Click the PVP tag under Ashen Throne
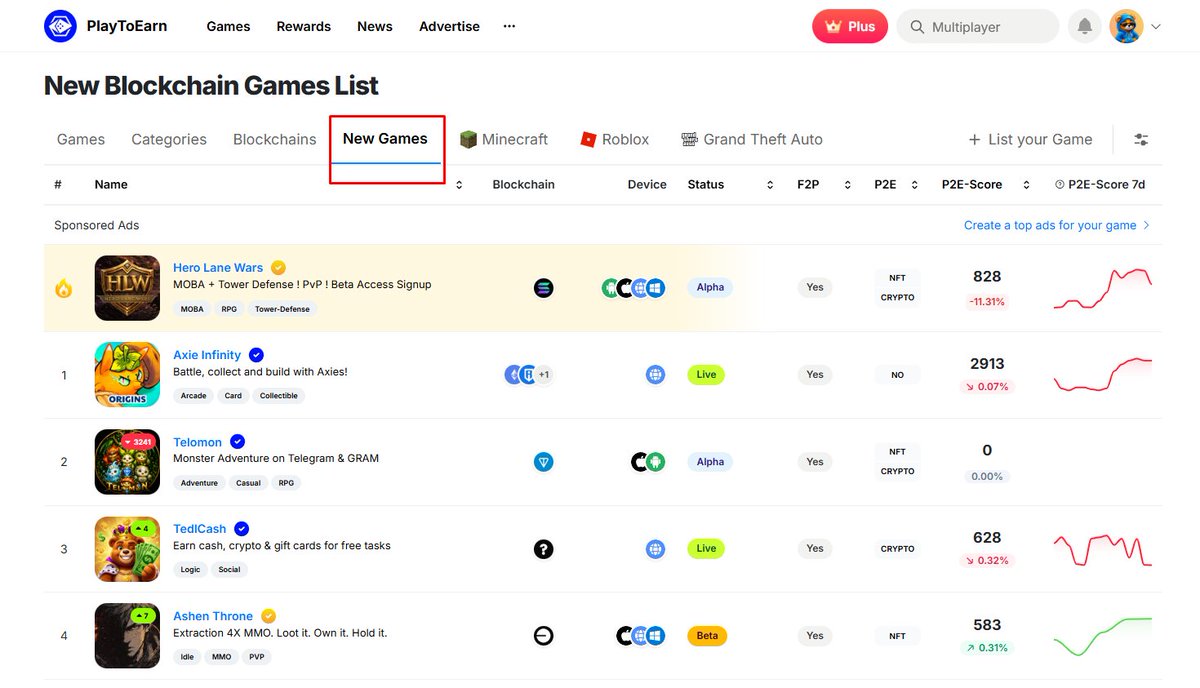This screenshot has height=688, width=1200. coord(256,657)
